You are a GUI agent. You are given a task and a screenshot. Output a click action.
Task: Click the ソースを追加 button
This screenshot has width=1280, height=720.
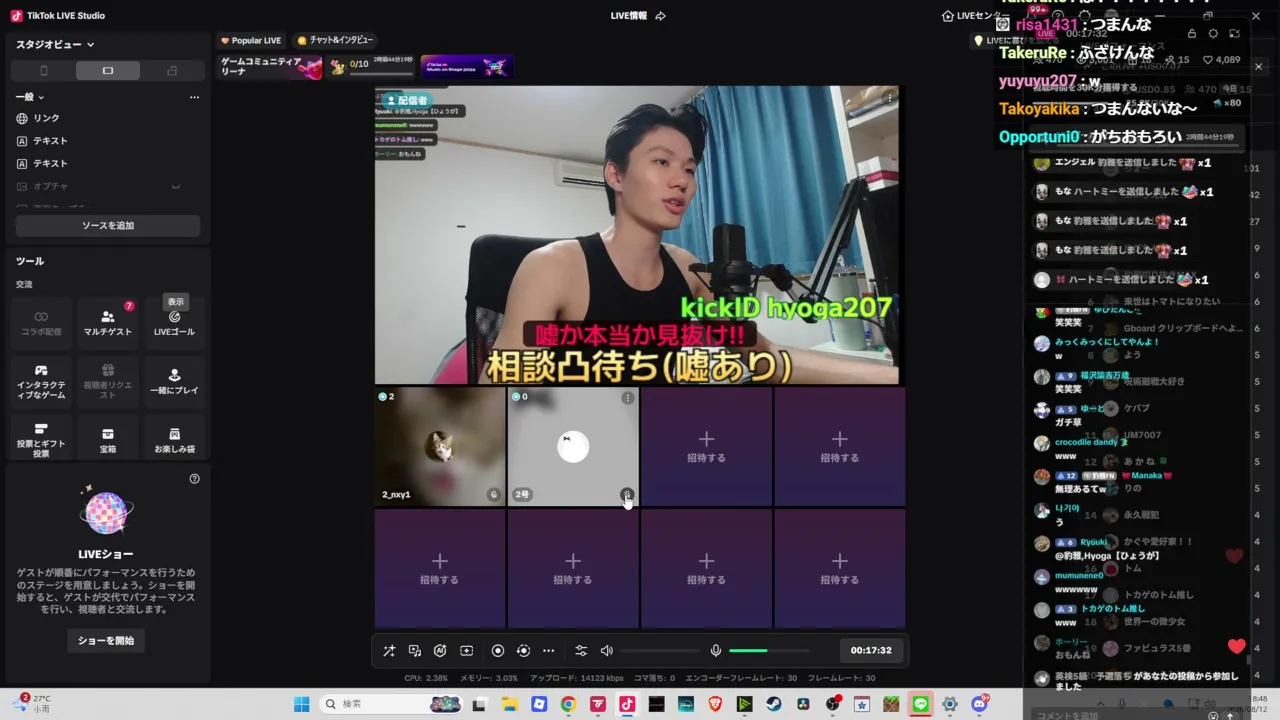[x=108, y=226]
